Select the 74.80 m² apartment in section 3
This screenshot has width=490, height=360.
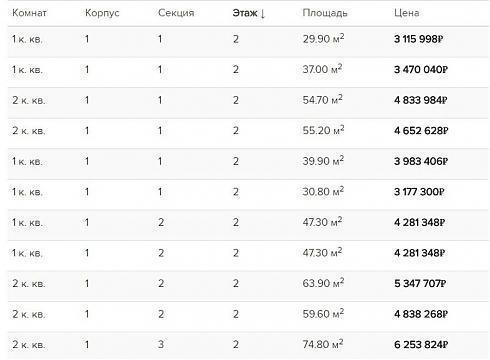(249, 345)
